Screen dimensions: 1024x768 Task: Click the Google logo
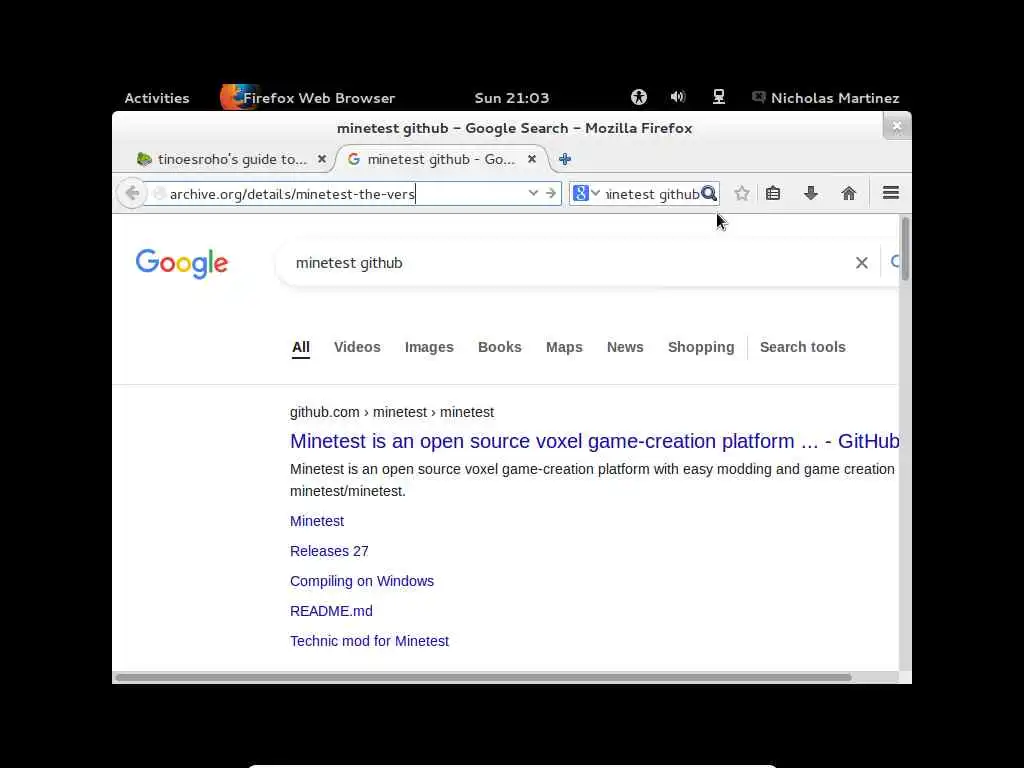point(182,263)
